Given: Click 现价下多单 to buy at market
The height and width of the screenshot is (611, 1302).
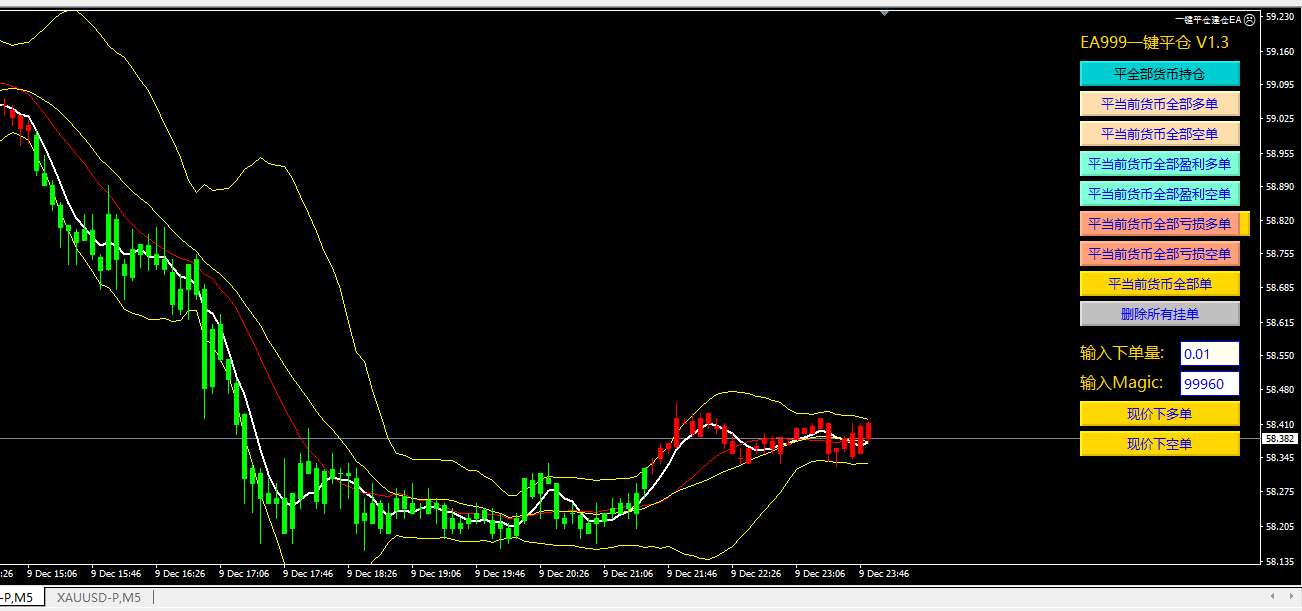Looking at the screenshot, I should pyautogui.click(x=1160, y=414).
